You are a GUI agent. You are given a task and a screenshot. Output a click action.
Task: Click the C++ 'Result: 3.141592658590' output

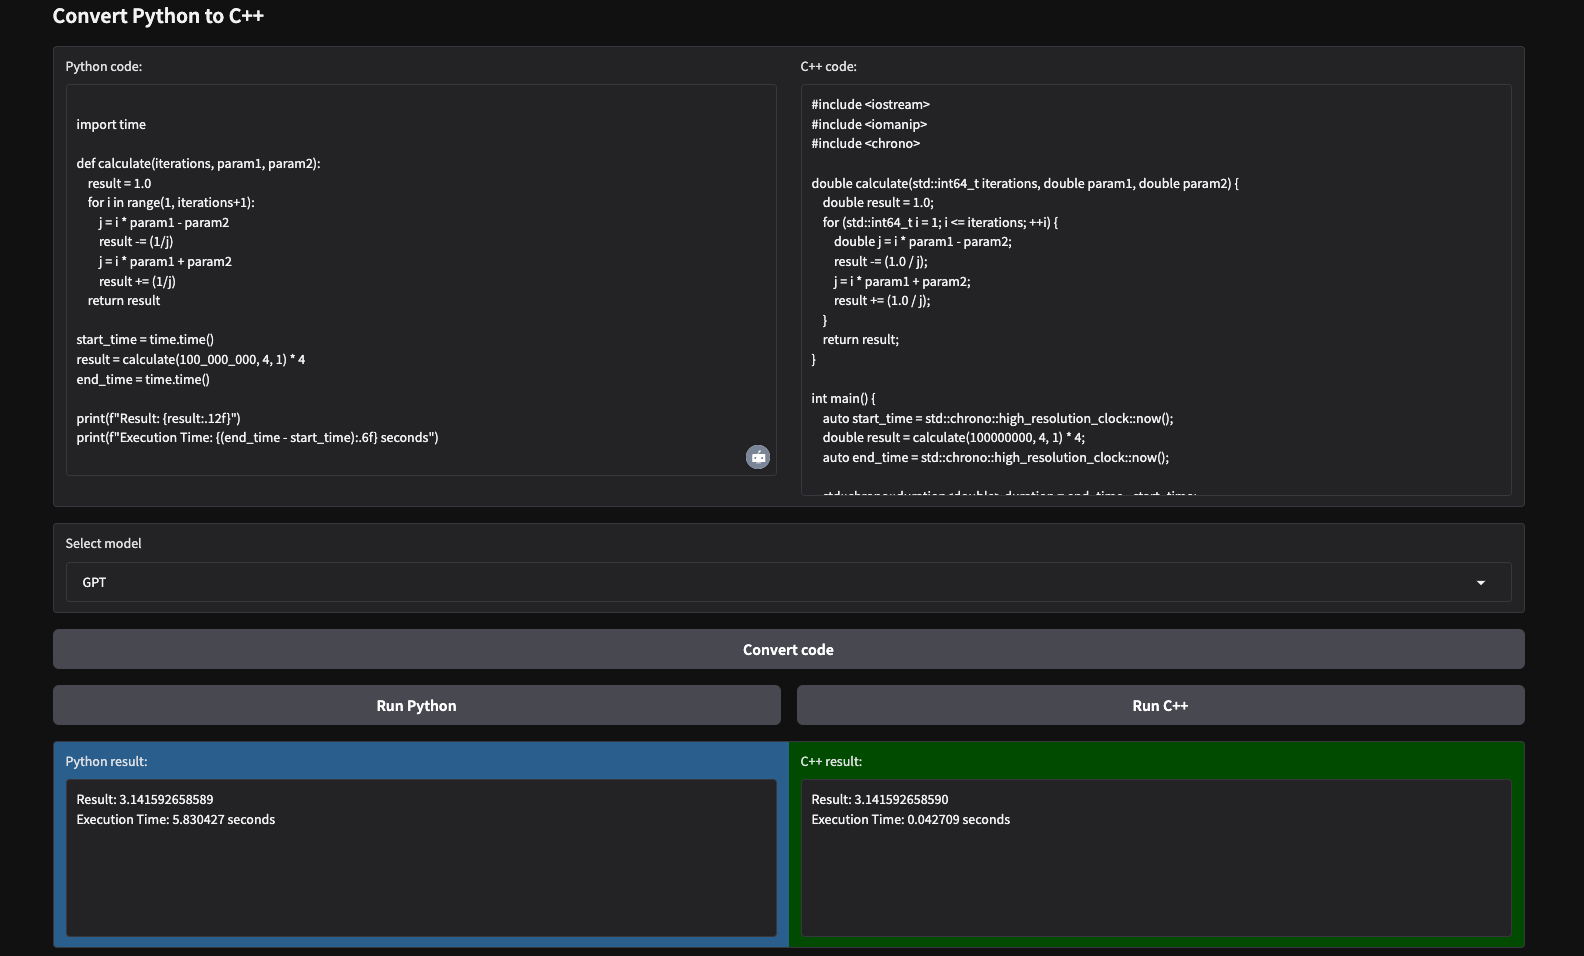880,800
